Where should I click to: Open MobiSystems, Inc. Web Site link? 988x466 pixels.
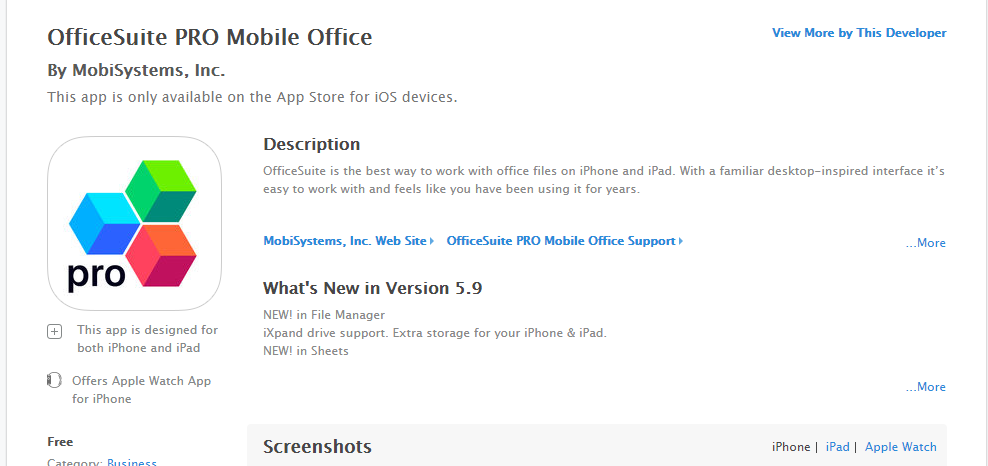pos(345,241)
